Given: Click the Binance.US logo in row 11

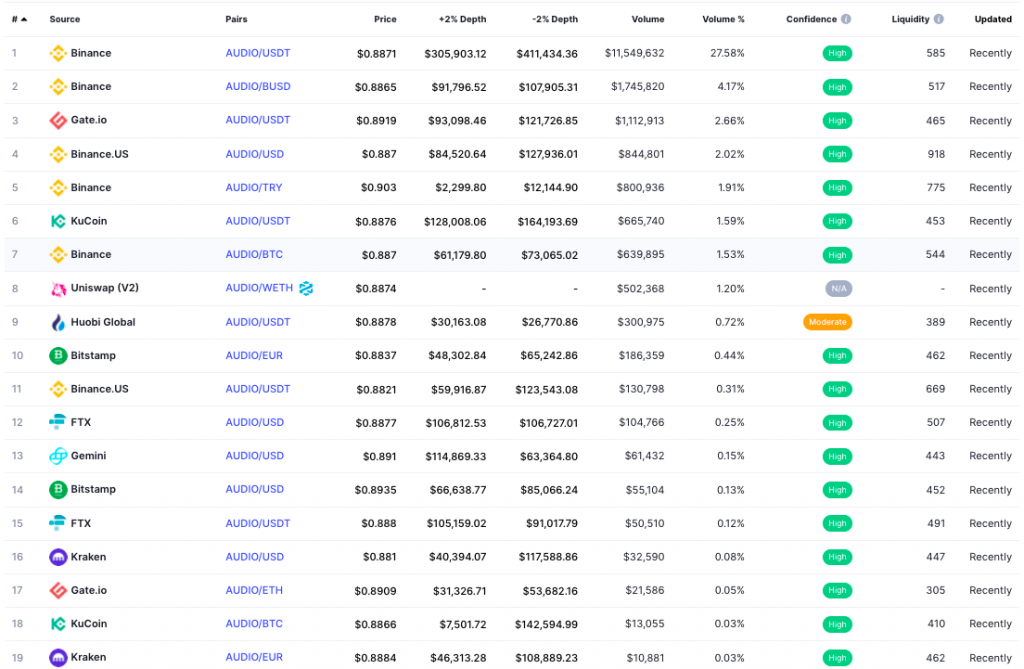Looking at the screenshot, I should coord(58,389).
